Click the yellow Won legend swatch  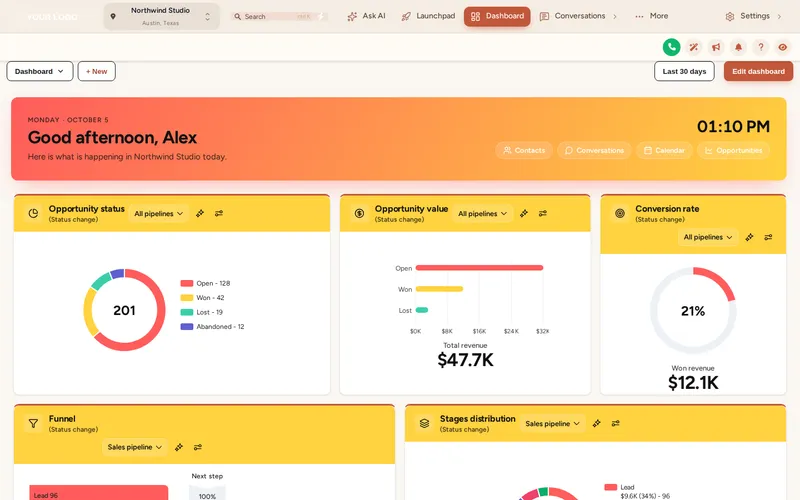tap(187, 297)
